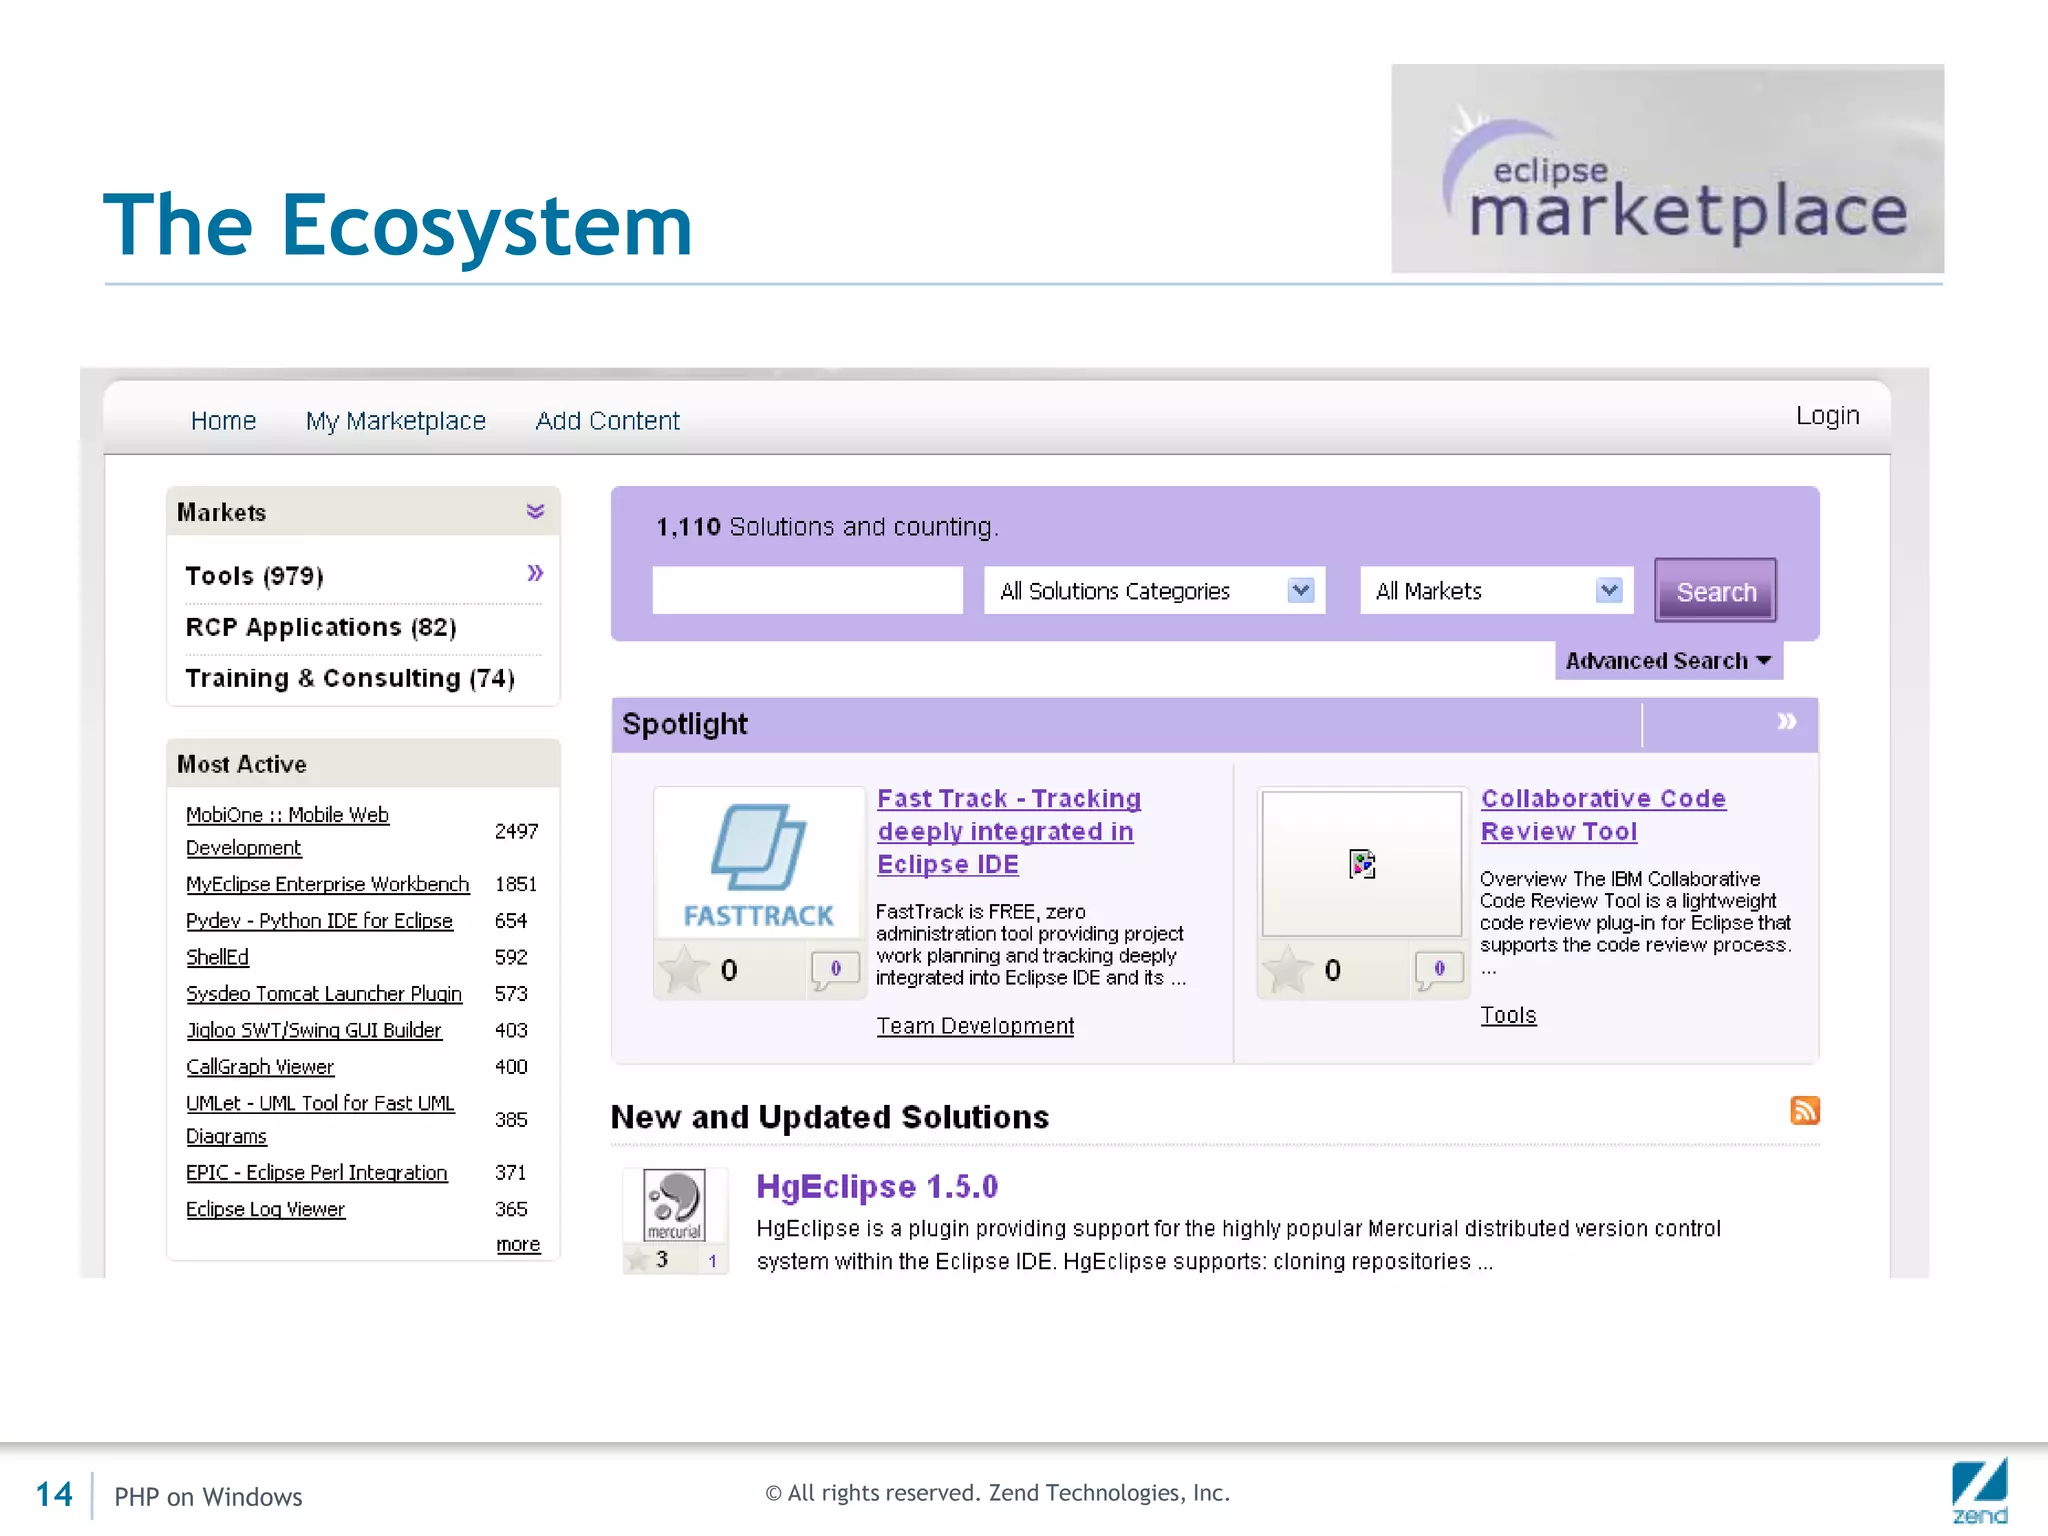
Task: Select Add Content menu item
Action: point(607,421)
